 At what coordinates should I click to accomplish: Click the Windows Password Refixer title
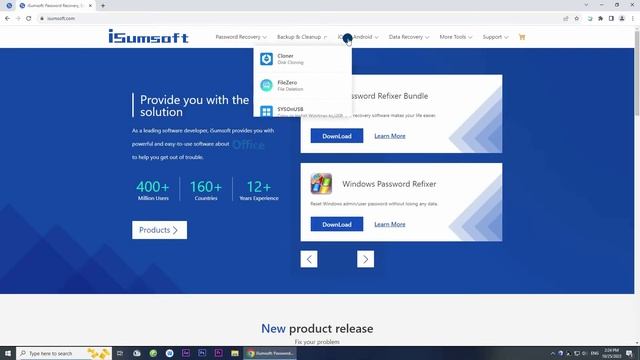click(389, 184)
